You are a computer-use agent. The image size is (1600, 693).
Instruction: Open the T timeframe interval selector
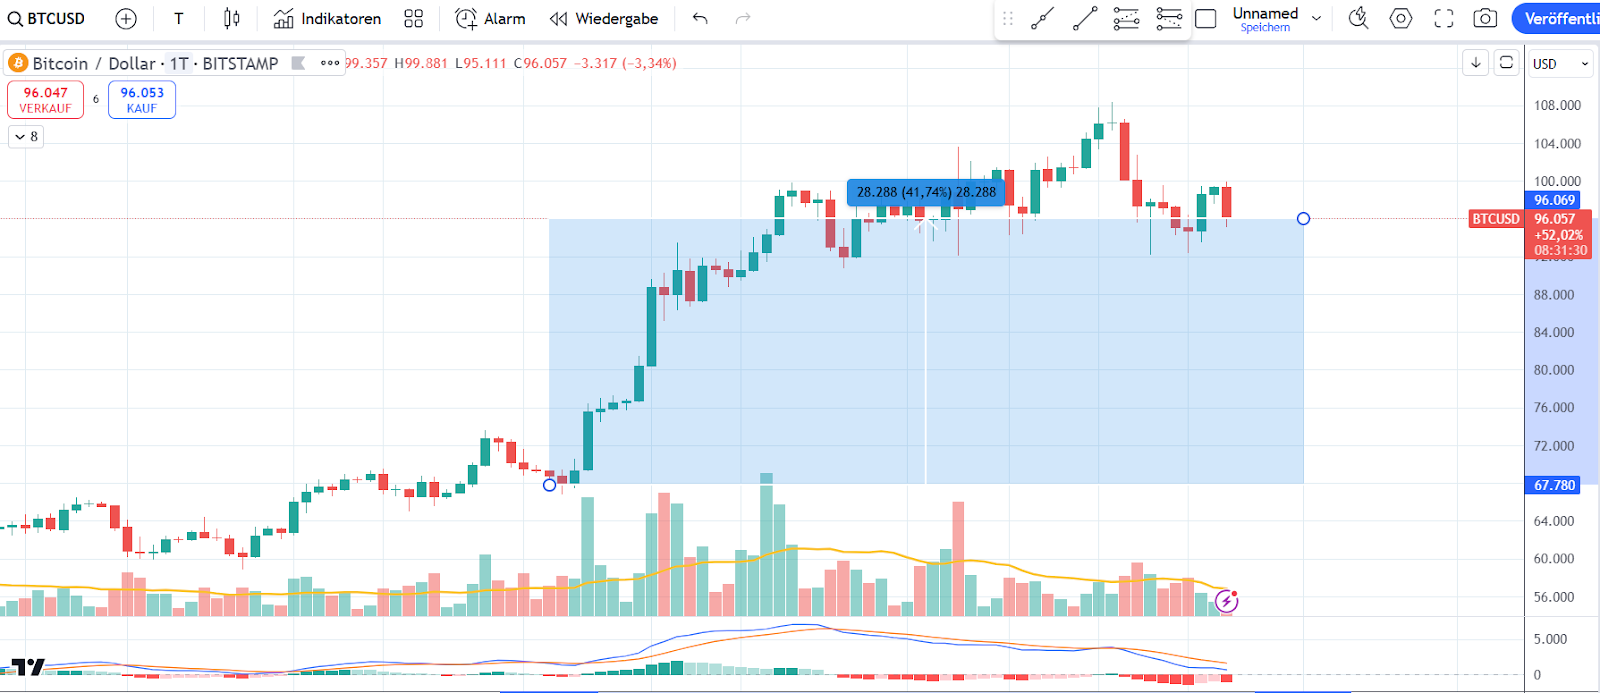pyautogui.click(x=179, y=18)
